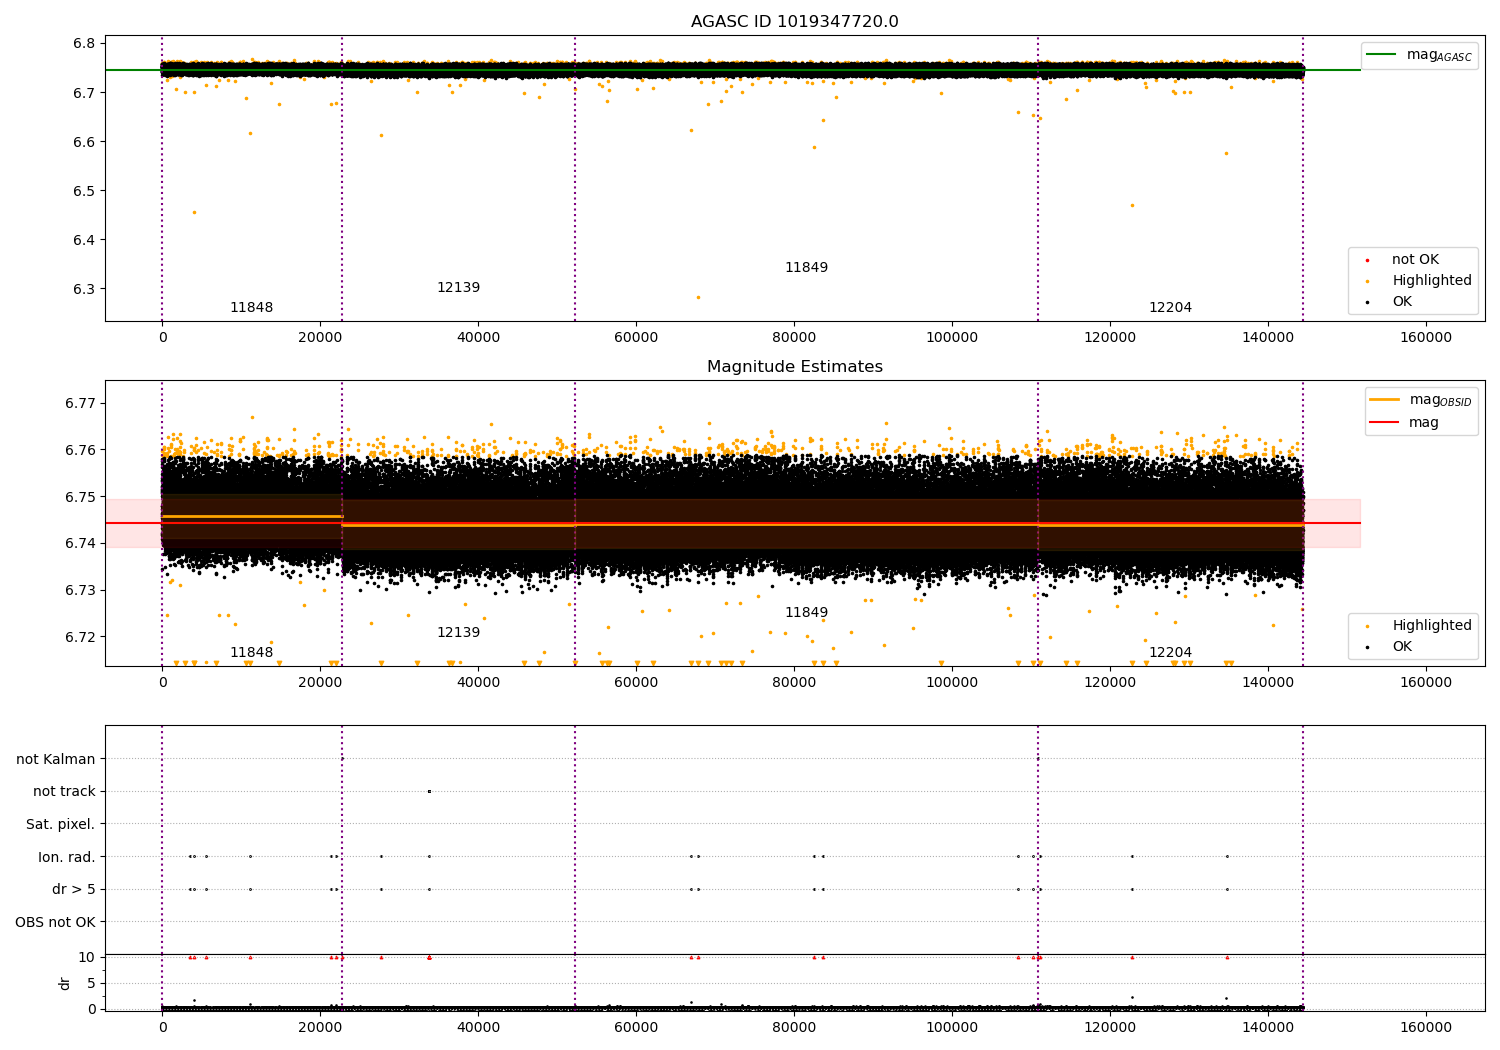The image size is (1500, 1050).
Task: Click the 6.74 y-axis tick label
Action: 80,544
